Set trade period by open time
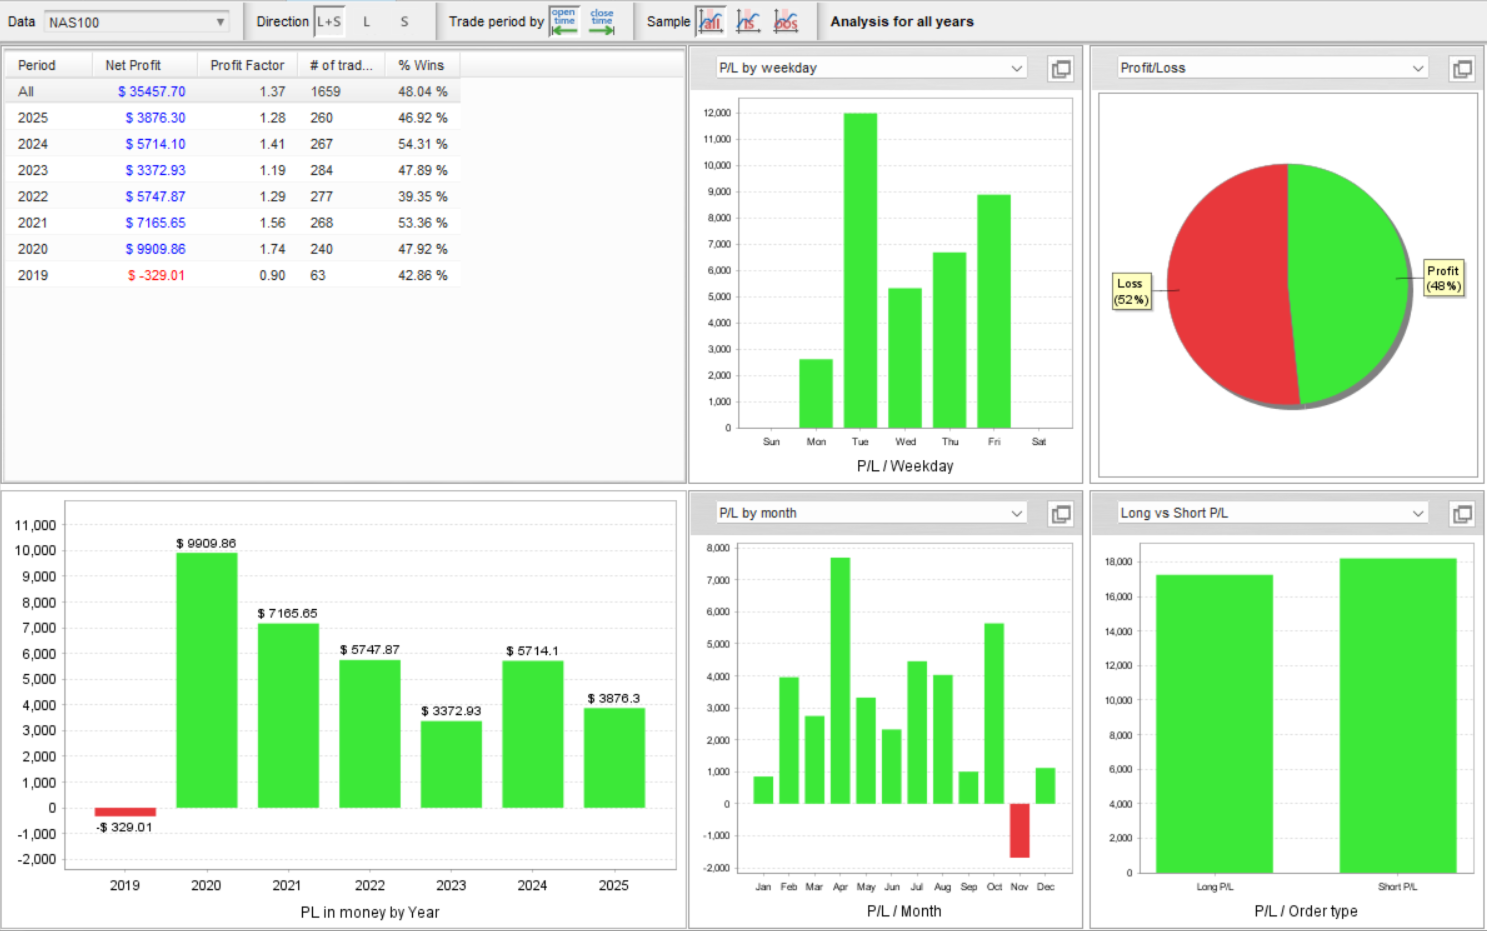Viewport: 1487px width, 931px height. 564,21
